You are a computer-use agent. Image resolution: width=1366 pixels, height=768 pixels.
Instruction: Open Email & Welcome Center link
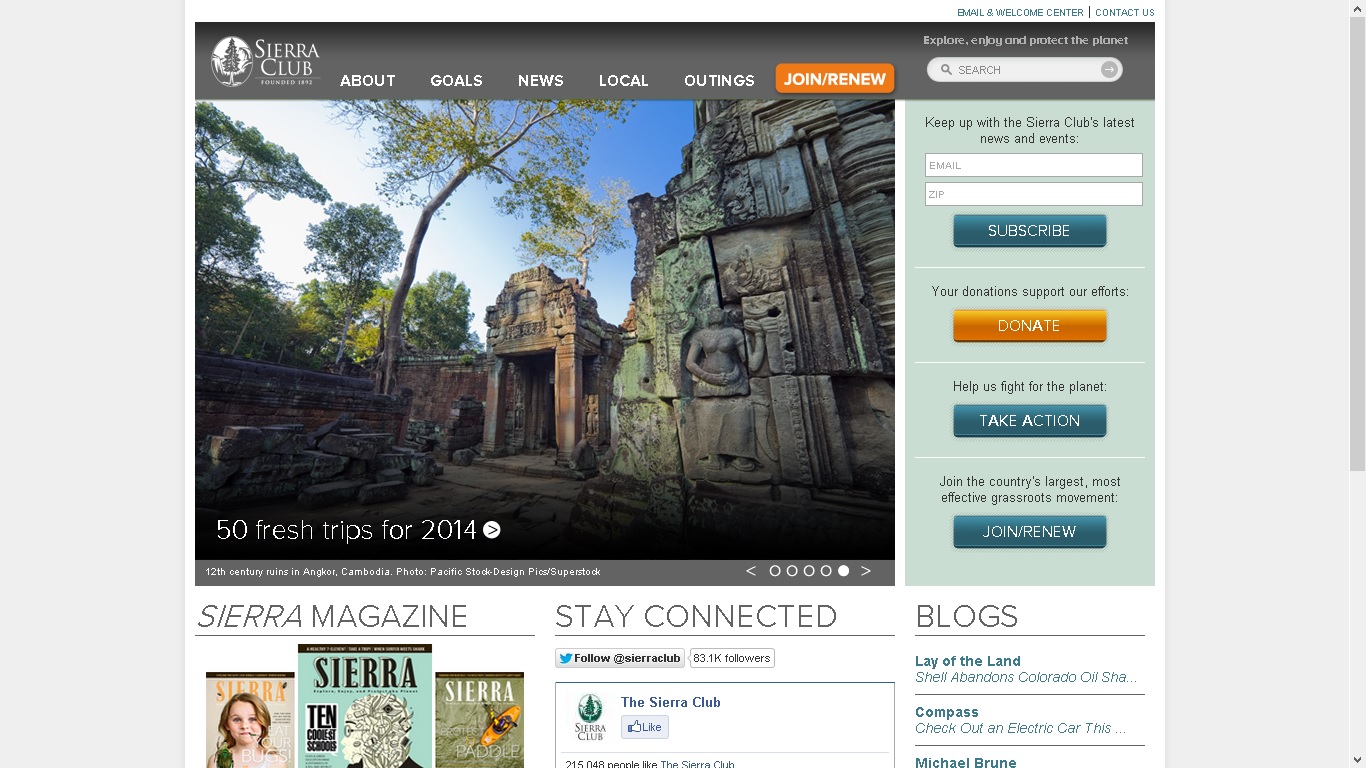tap(1020, 13)
